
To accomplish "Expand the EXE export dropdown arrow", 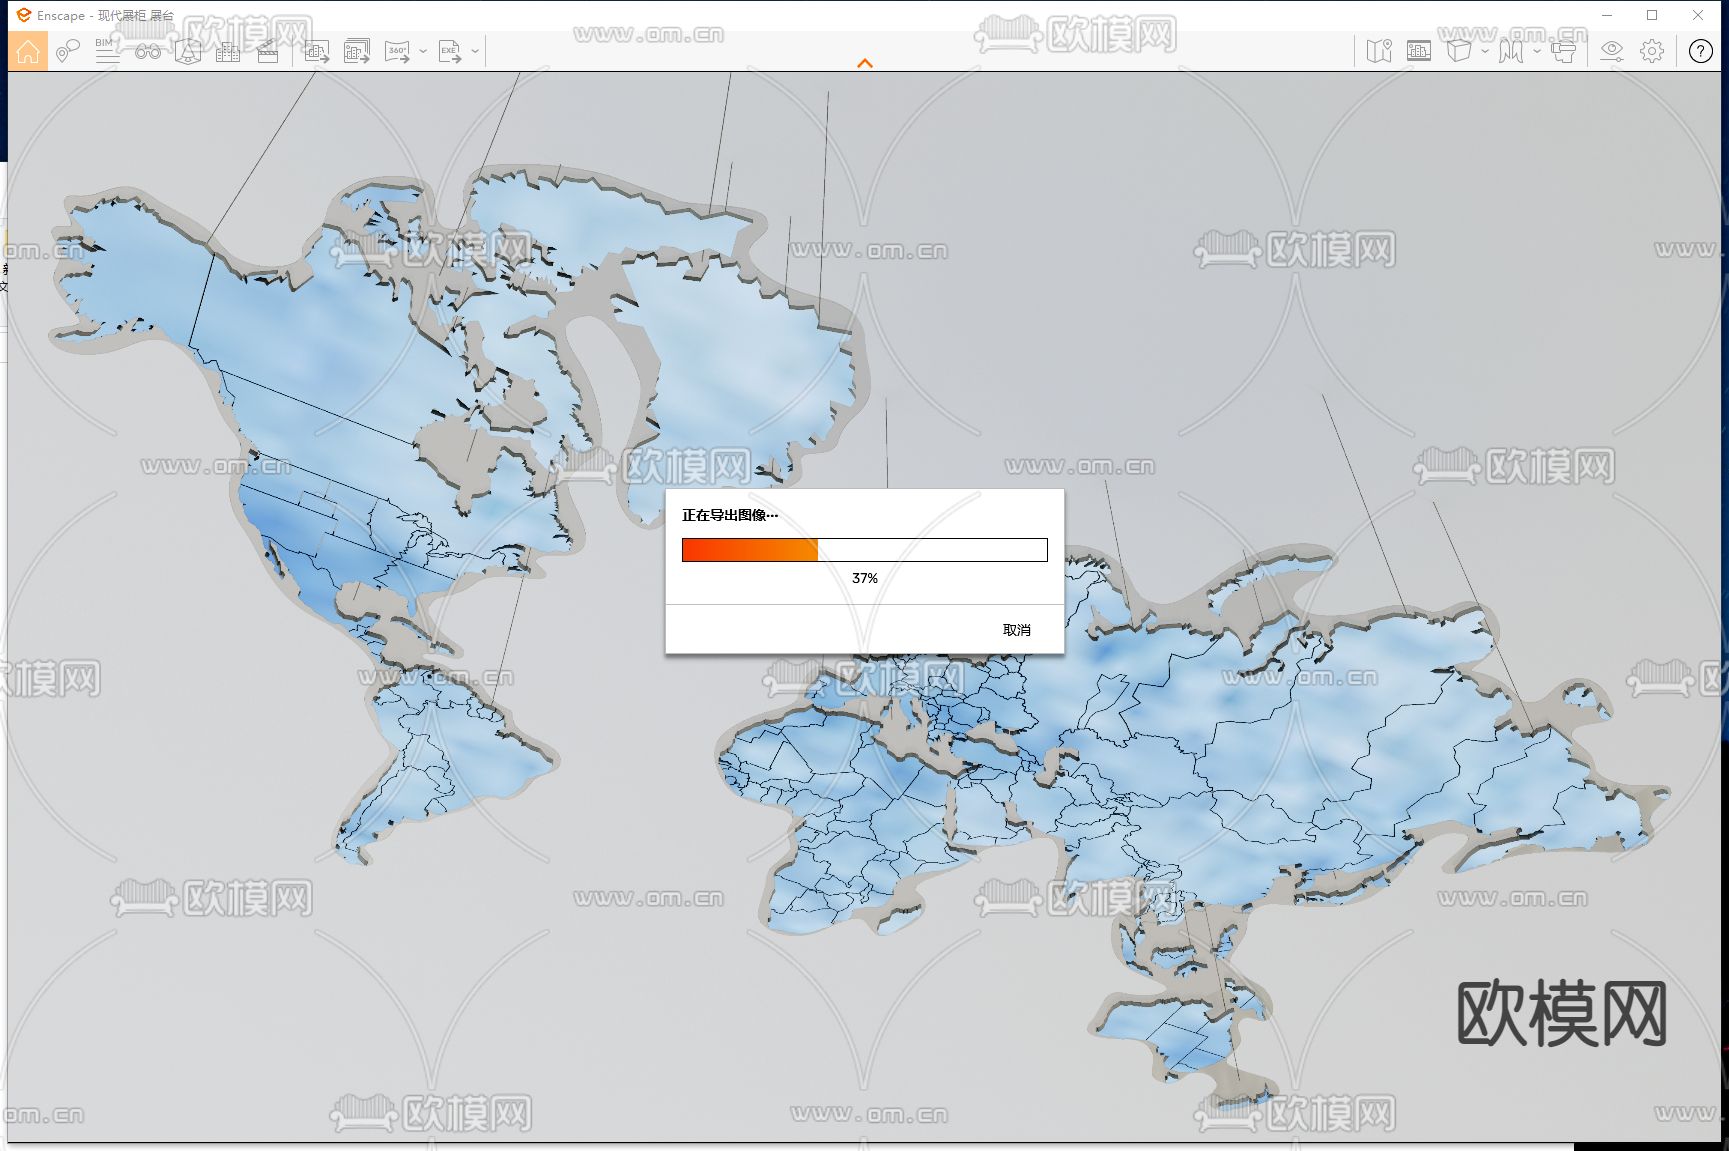I will tap(475, 51).
